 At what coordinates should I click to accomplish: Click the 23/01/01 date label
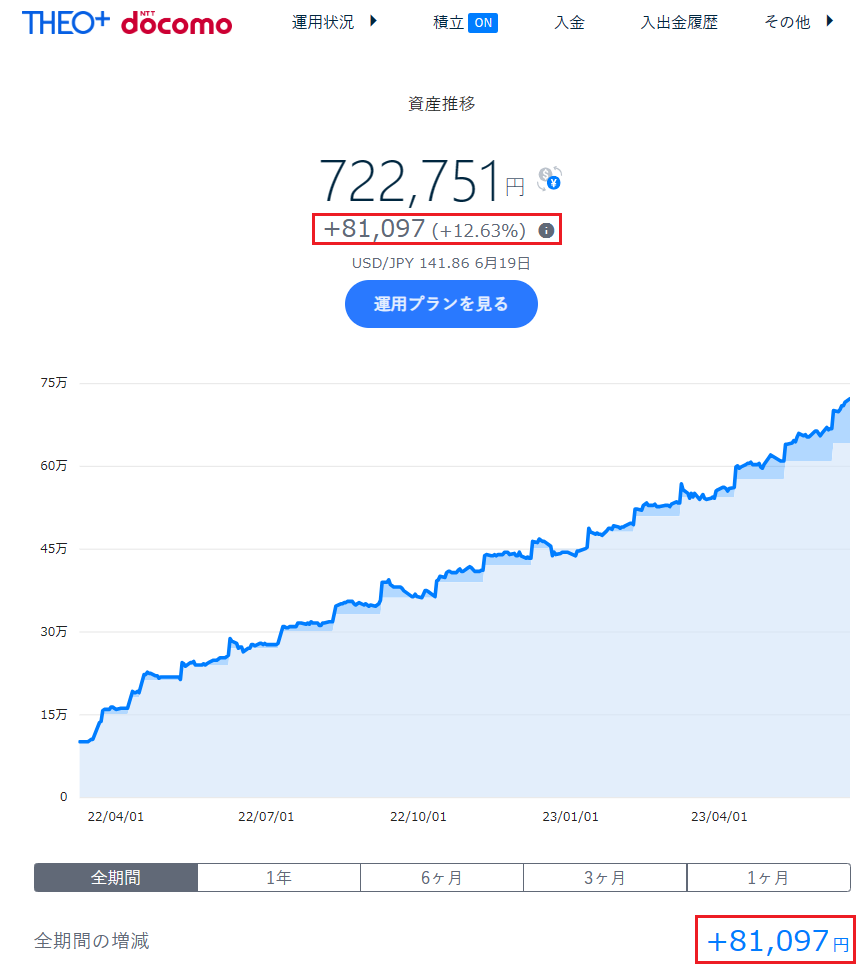[x=570, y=817]
